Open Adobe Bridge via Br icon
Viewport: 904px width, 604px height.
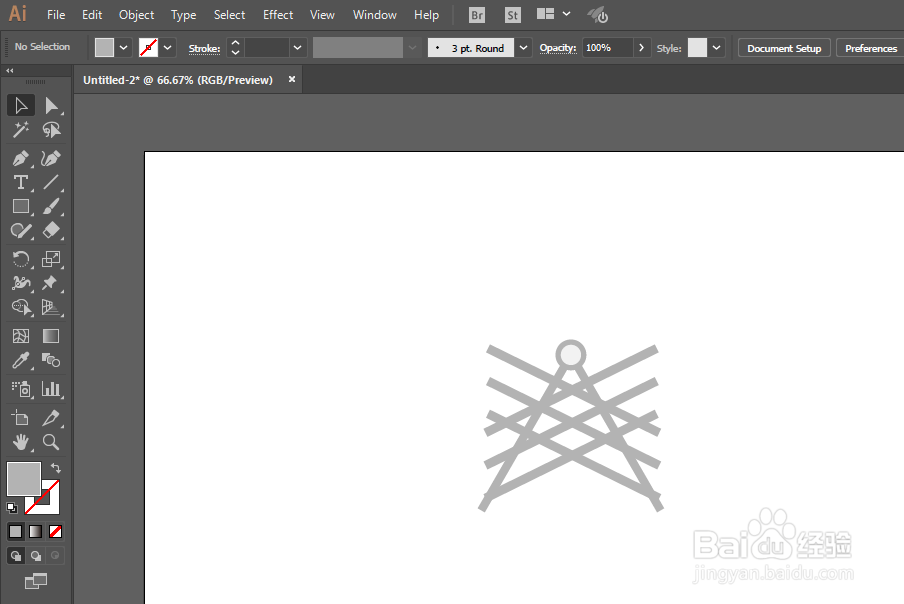[477, 16]
